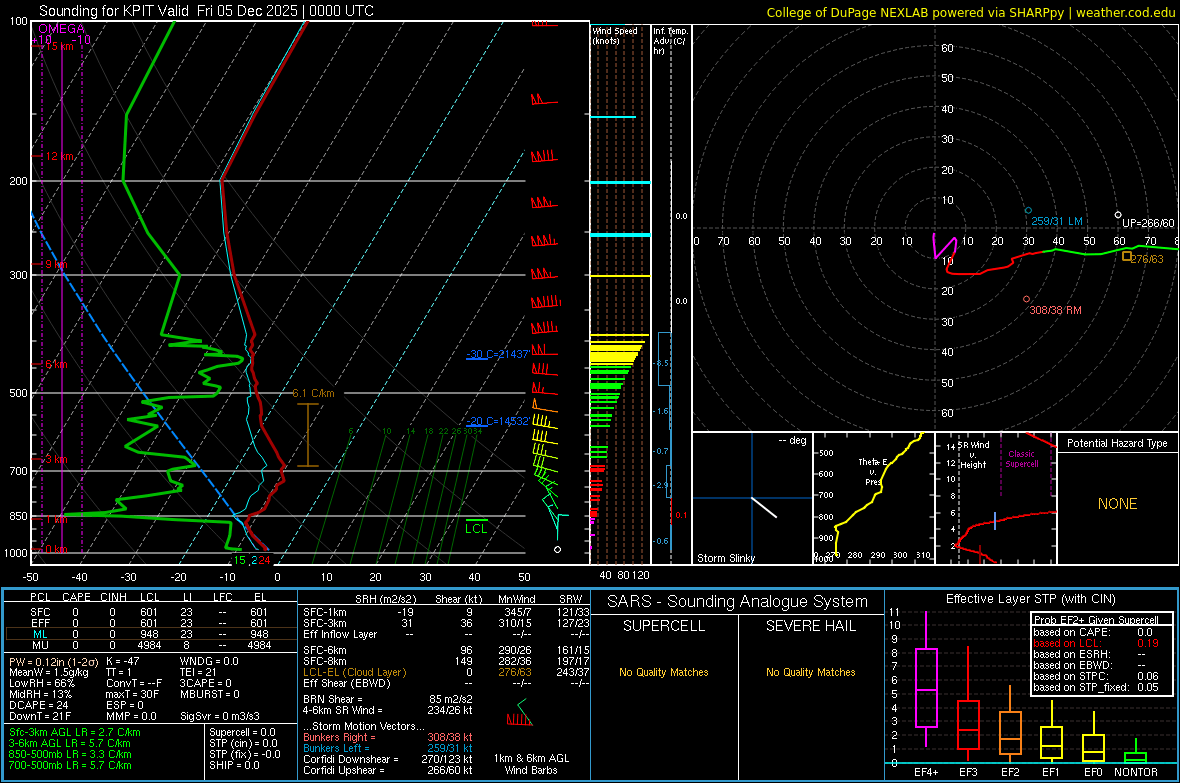The image size is (1180, 783).
Task: Click the 'SARS - Sounding Analogue System' heading
Action: (x=737, y=602)
